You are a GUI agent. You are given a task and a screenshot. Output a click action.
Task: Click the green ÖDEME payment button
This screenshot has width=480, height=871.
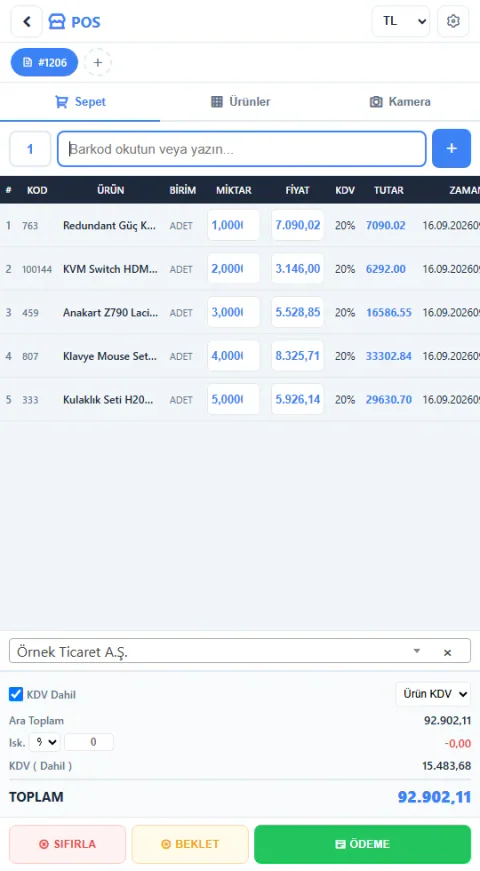click(x=362, y=844)
